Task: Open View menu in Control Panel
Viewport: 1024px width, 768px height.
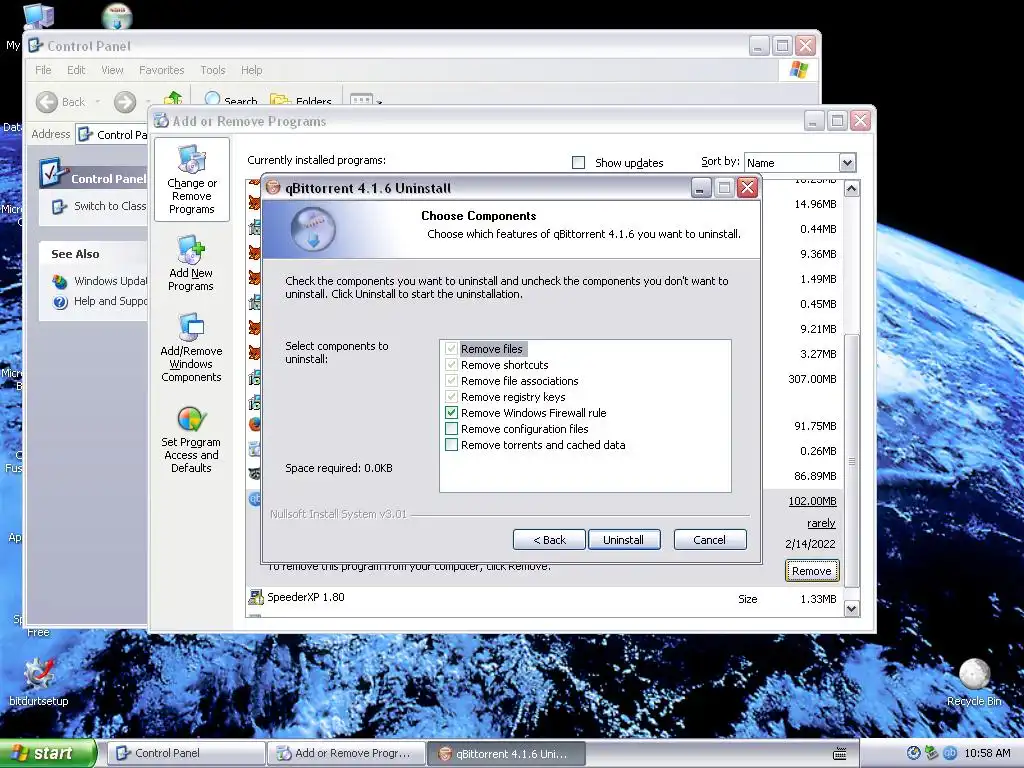Action: click(x=112, y=70)
